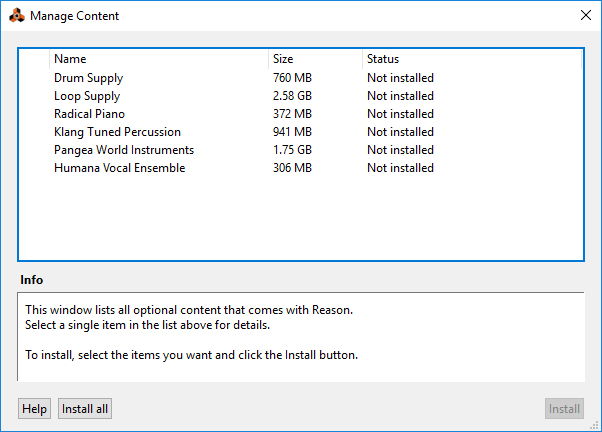Click the Not installed status of Radical Piano
This screenshot has height=432, width=602.
(400, 114)
